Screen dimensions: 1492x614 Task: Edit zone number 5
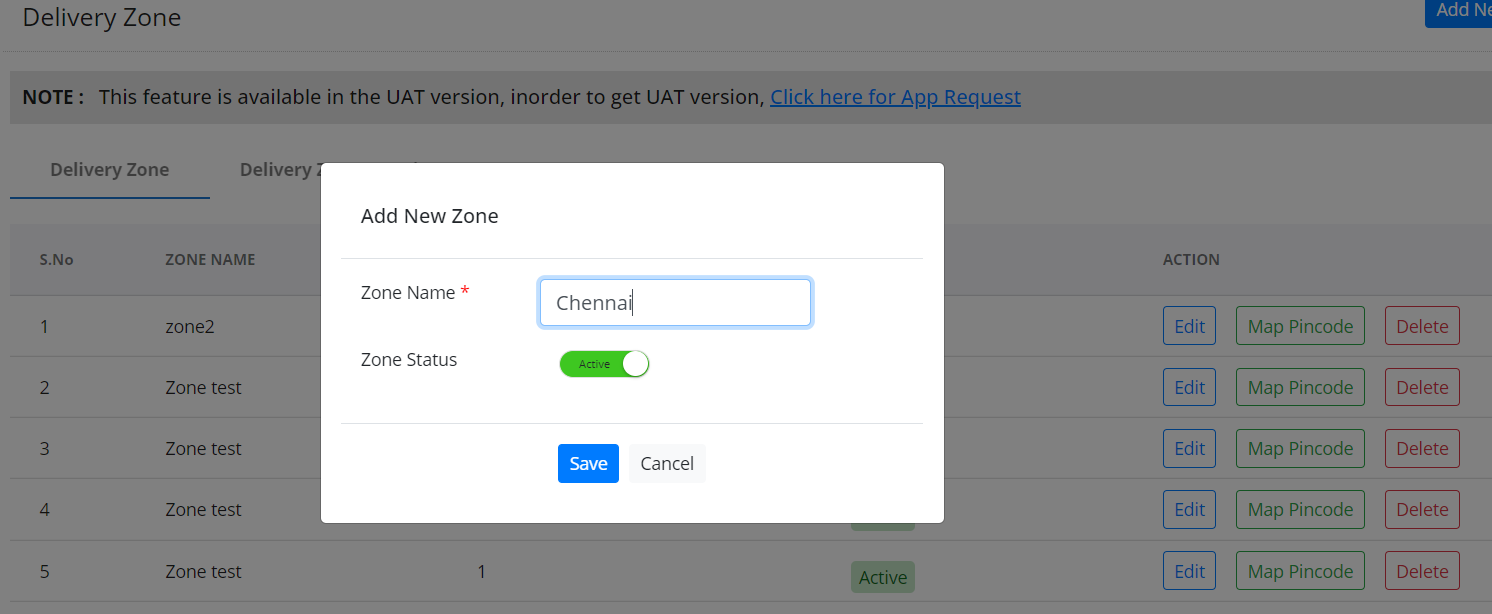(1189, 571)
